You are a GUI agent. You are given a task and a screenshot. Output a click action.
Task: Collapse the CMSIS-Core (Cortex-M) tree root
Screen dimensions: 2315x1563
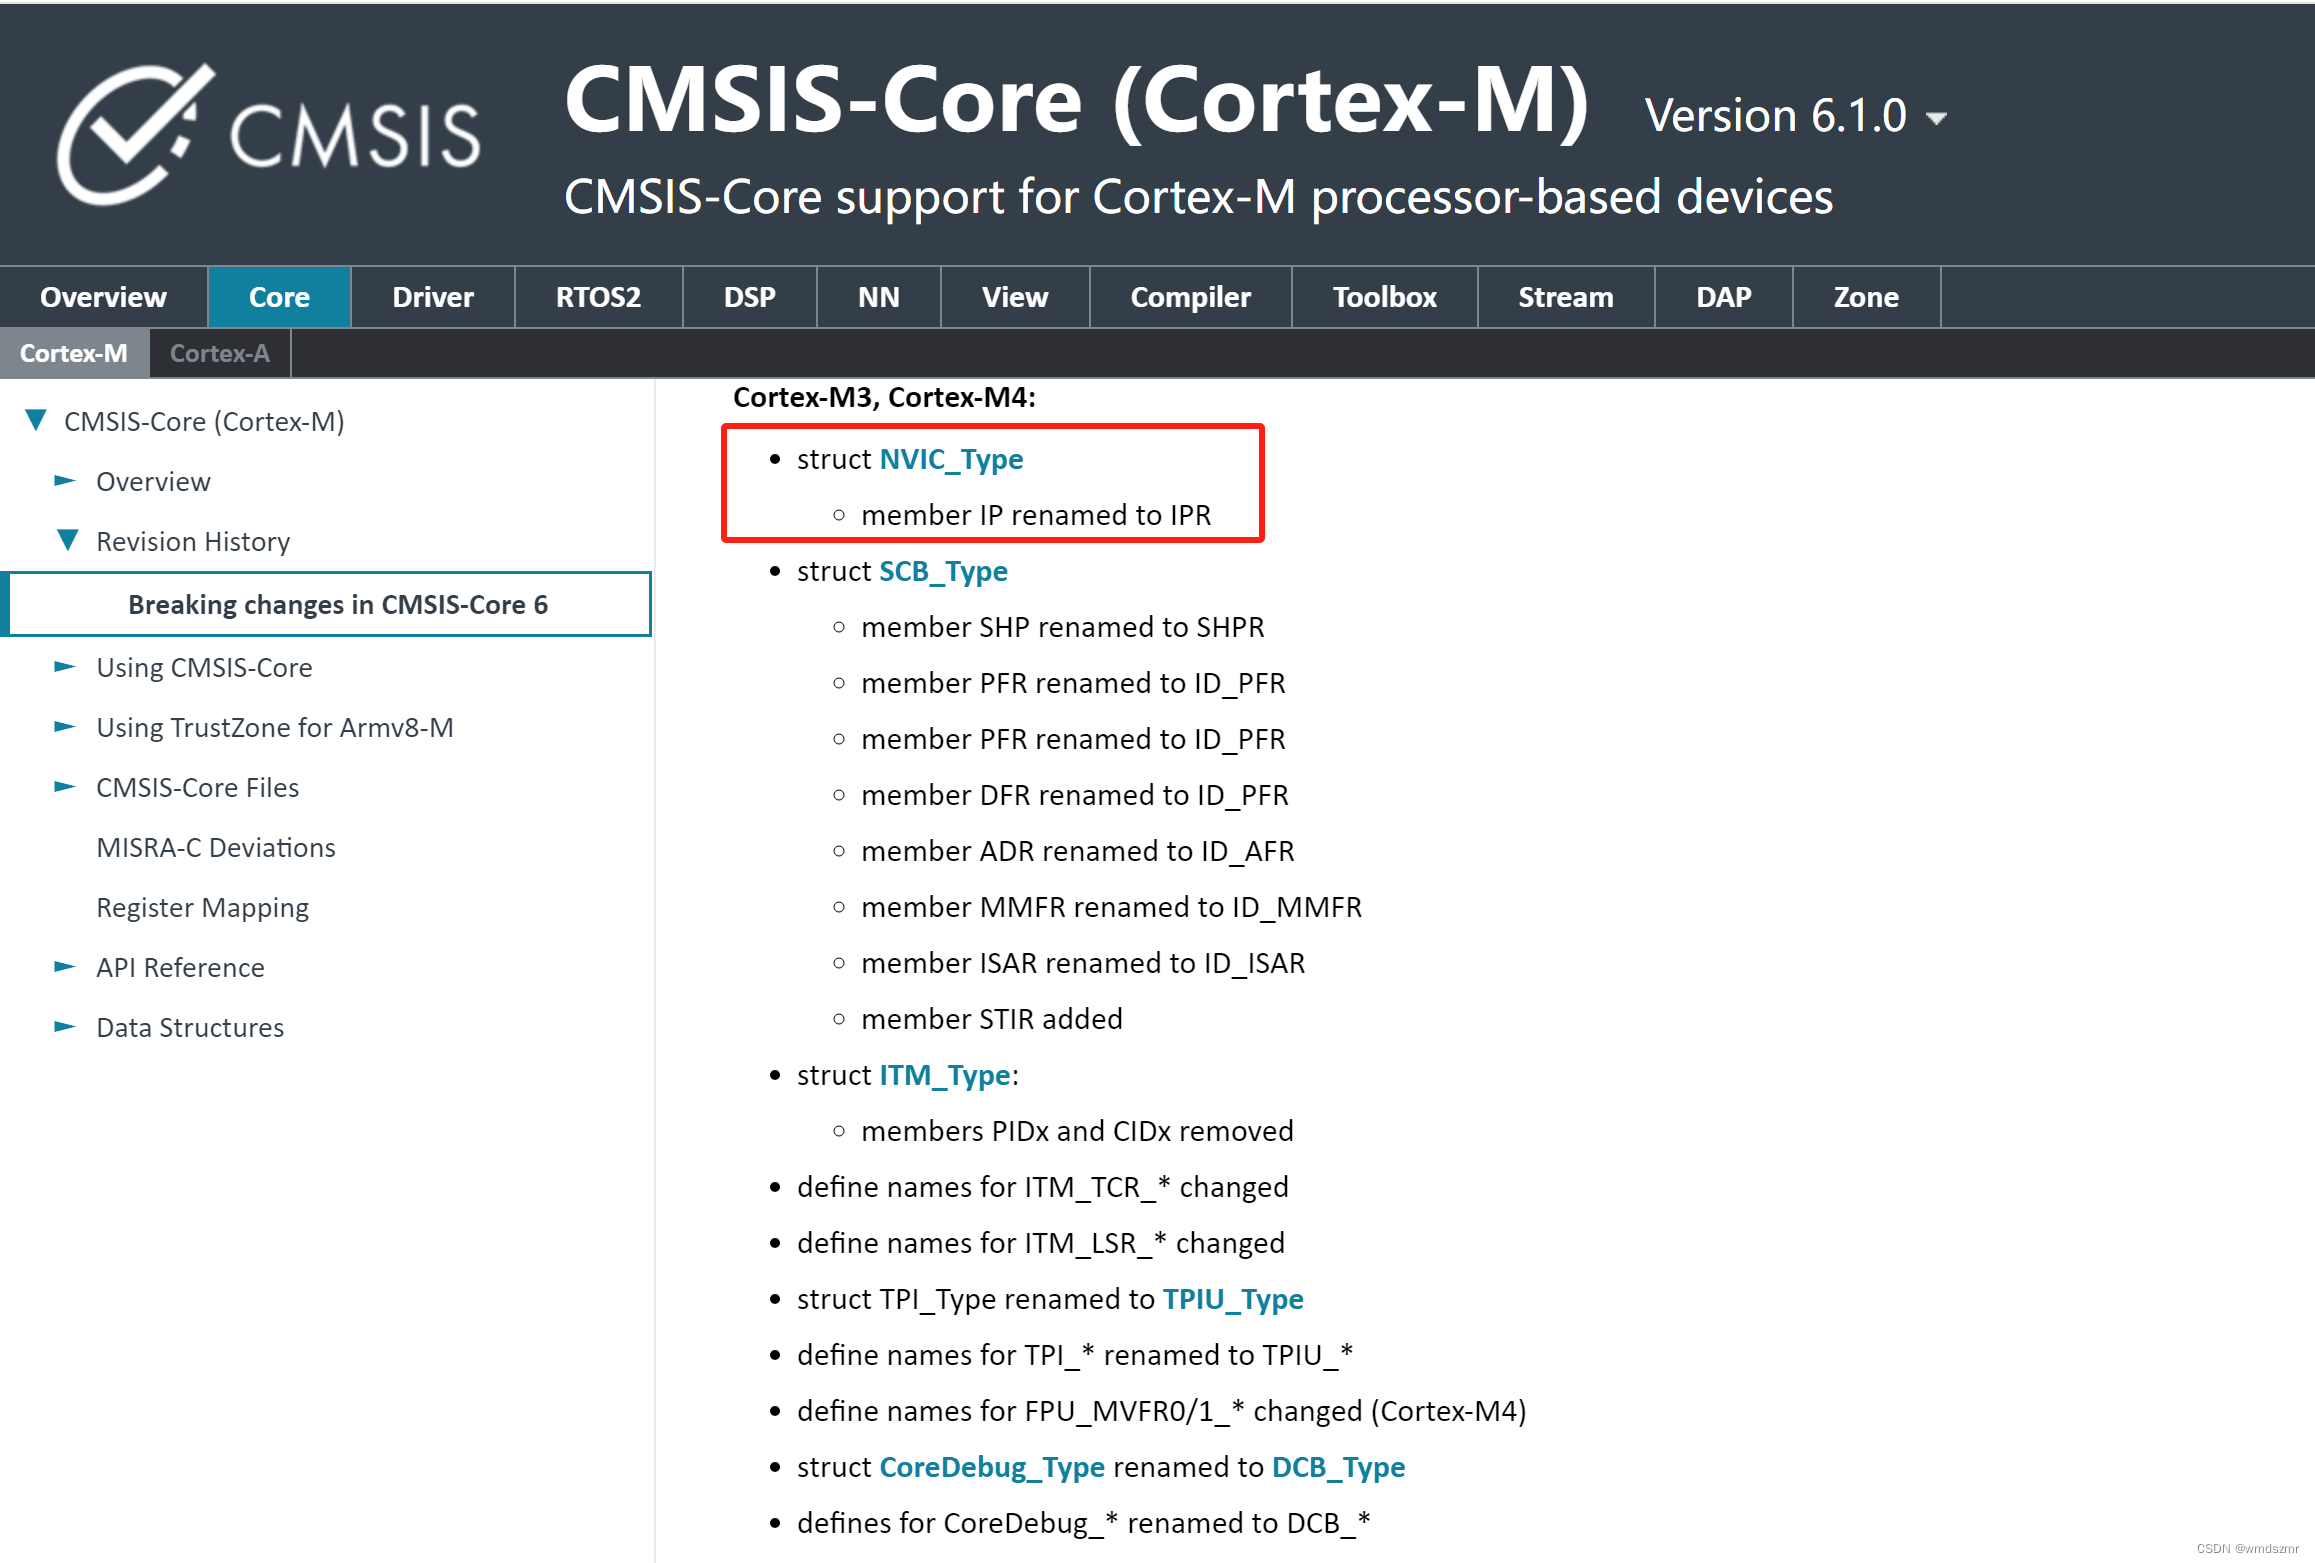(37, 420)
